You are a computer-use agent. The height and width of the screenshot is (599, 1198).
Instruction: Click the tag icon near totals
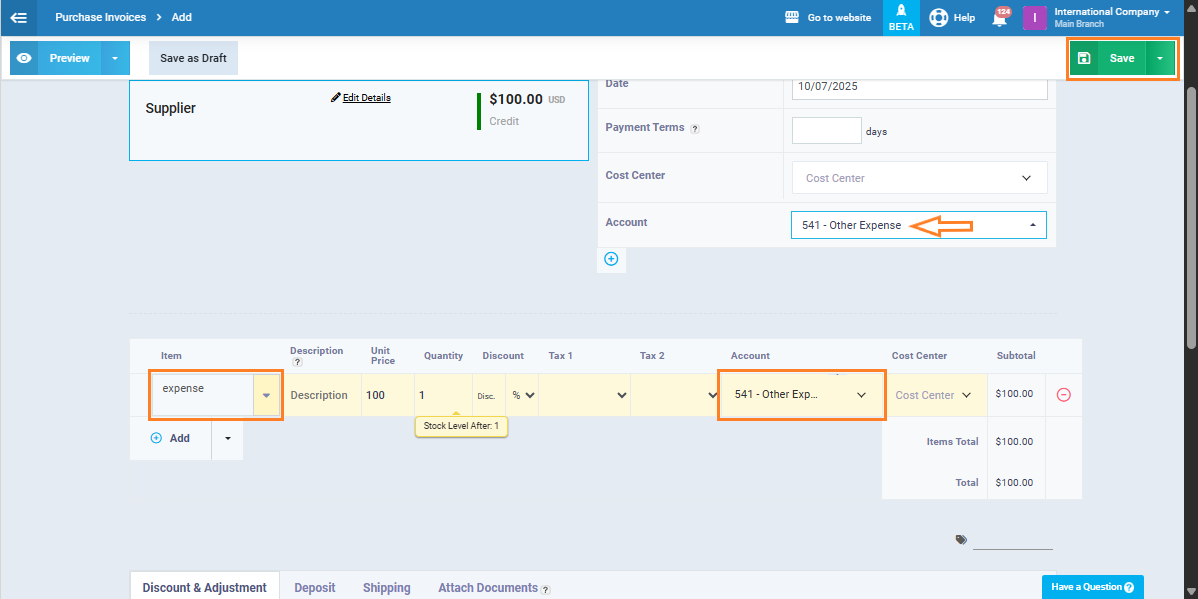961,539
